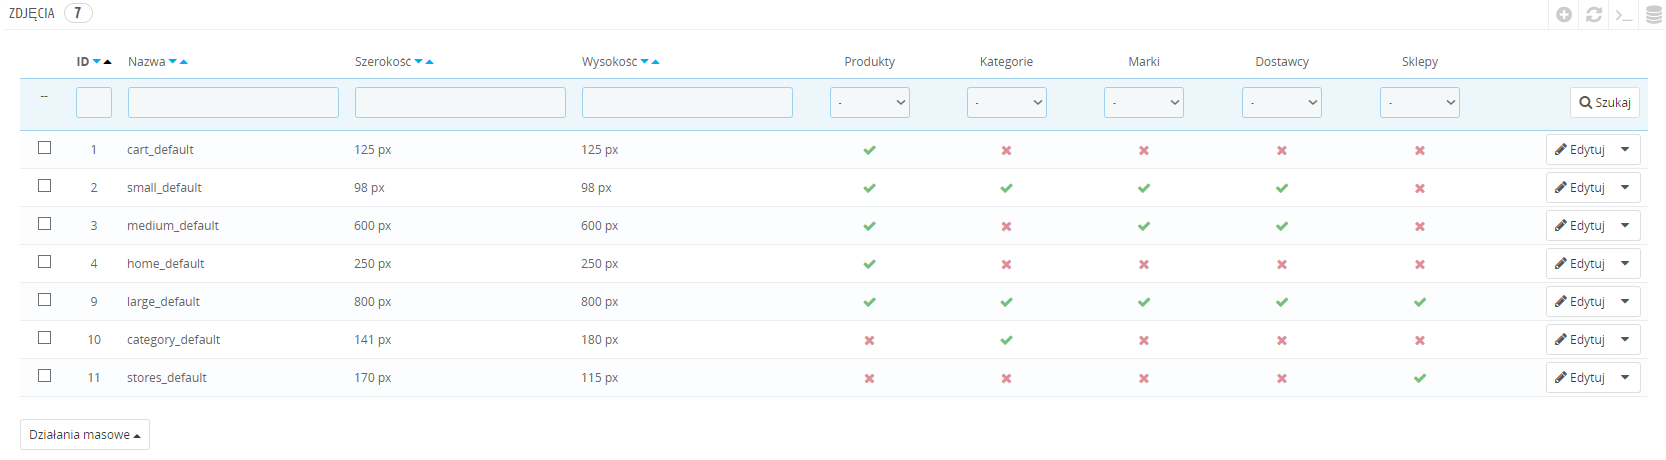Sort Wysokosc column descending arrow

pyautogui.click(x=645, y=62)
